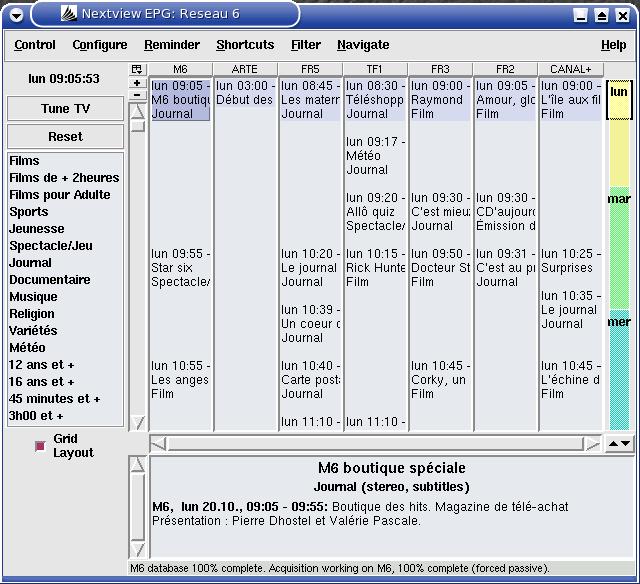This screenshot has height=584, width=640.
Task: Select Star six programme on M6
Action: pyautogui.click(x=180, y=268)
